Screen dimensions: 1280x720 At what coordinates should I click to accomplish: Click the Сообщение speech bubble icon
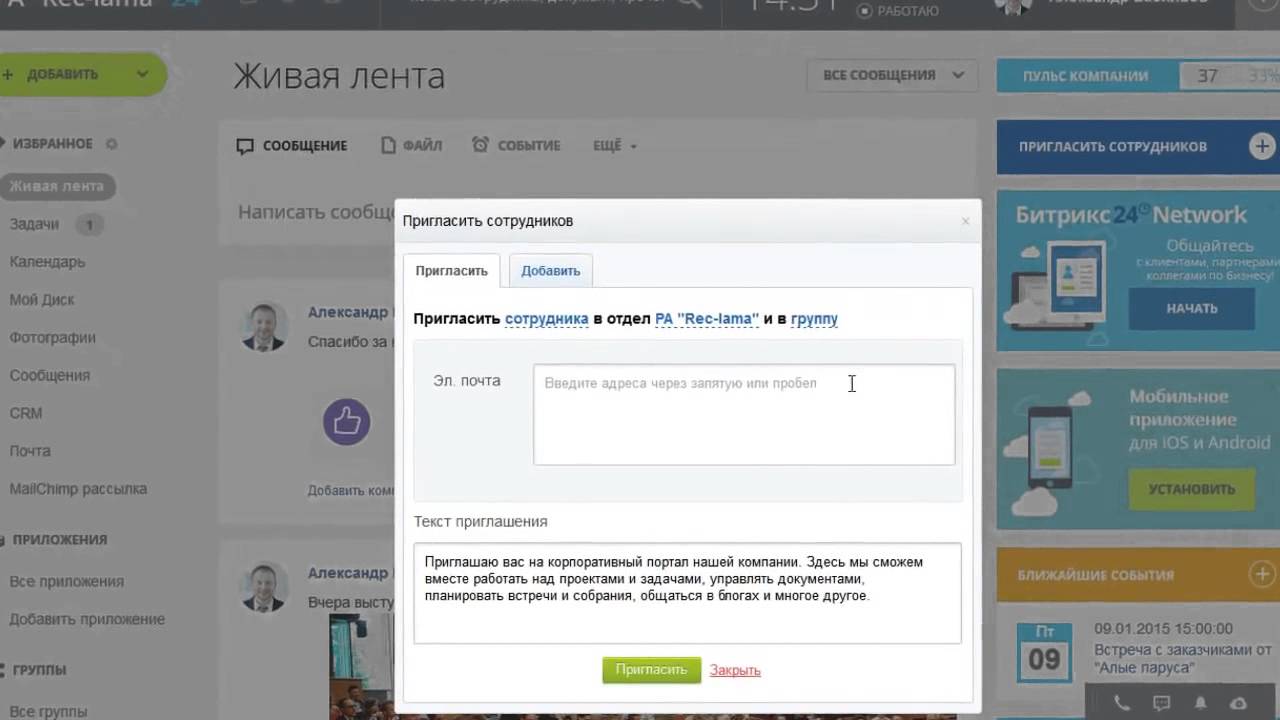tap(245, 146)
